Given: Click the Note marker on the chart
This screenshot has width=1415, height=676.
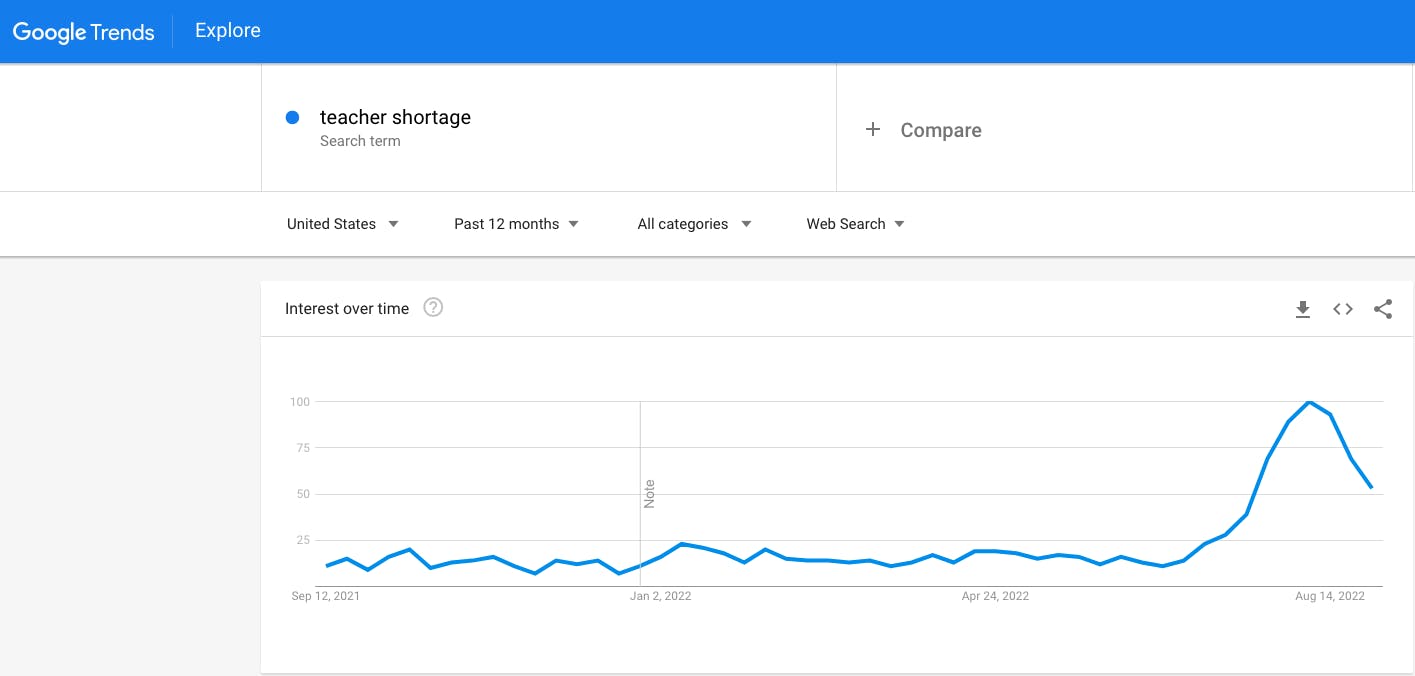Looking at the screenshot, I should pyautogui.click(x=649, y=494).
